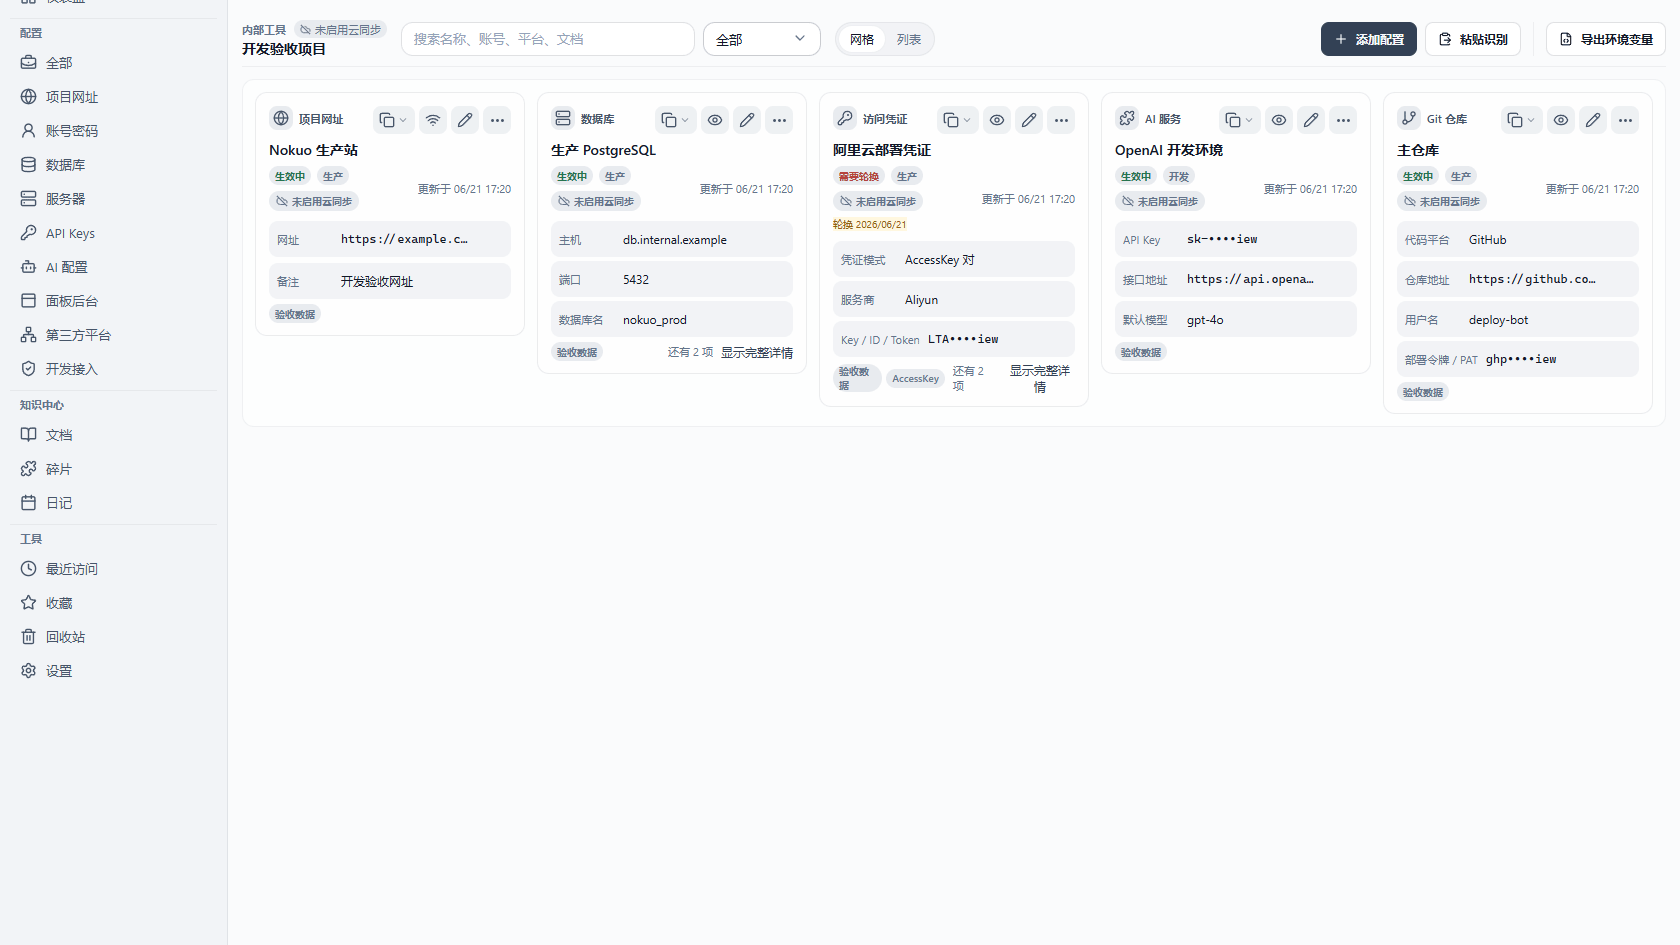
Task: Reveal secrets on 生产 PostgreSQL card
Action: (x=715, y=120)
